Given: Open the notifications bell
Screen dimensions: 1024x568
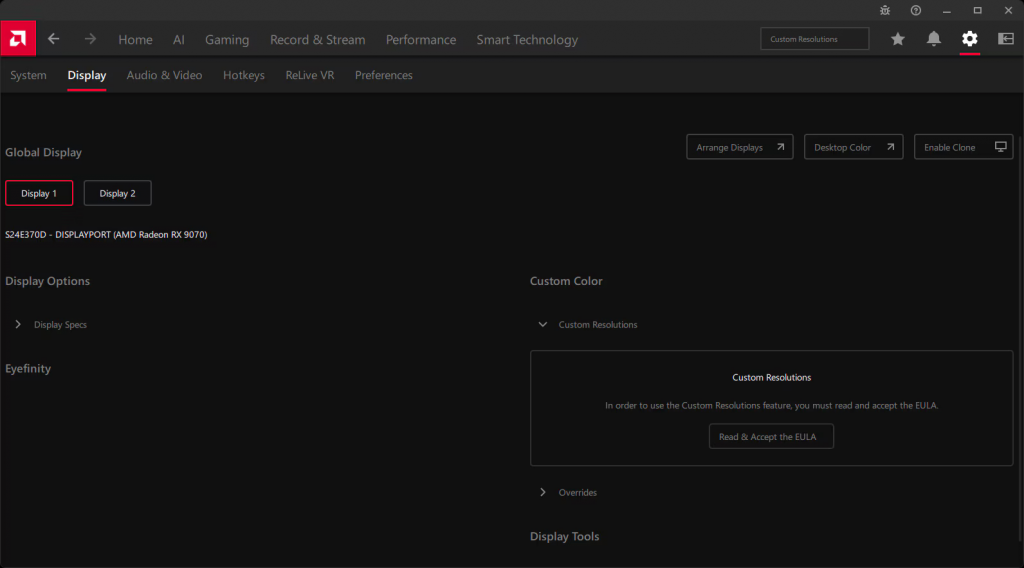Looking at the screenshot, I should click(934, 39).
